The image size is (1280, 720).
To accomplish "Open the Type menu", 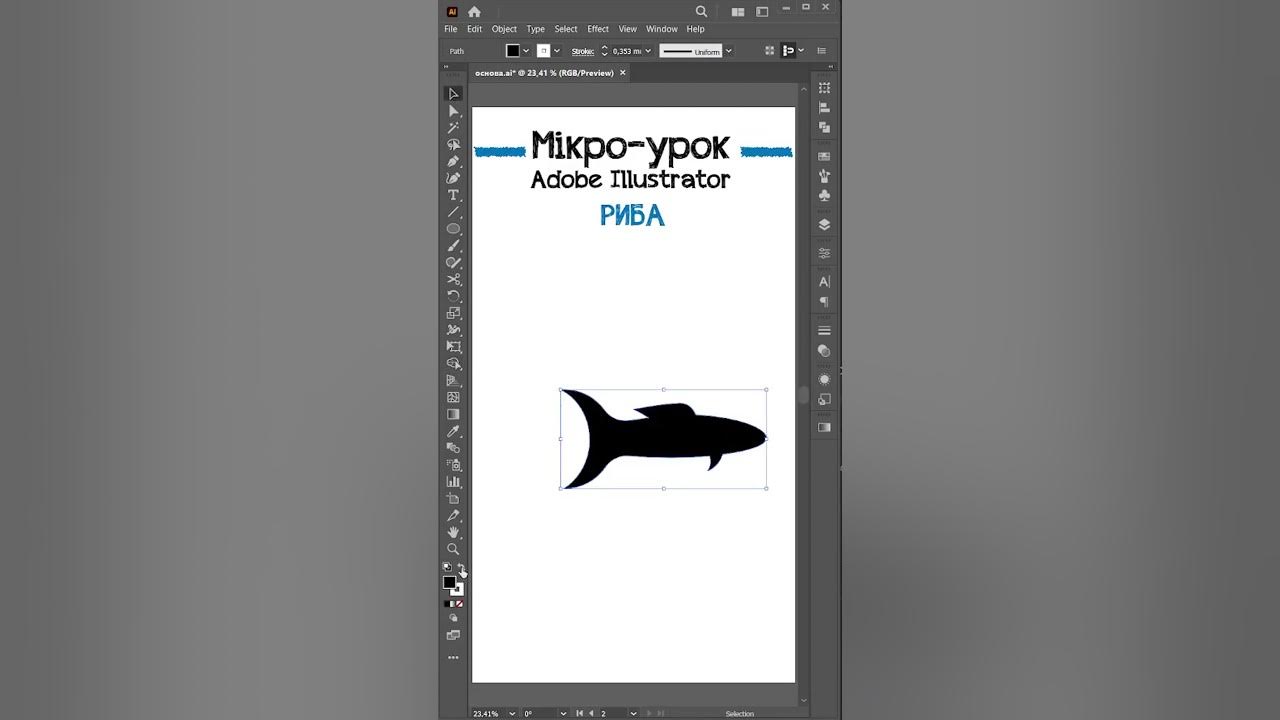I will point(536,29).
